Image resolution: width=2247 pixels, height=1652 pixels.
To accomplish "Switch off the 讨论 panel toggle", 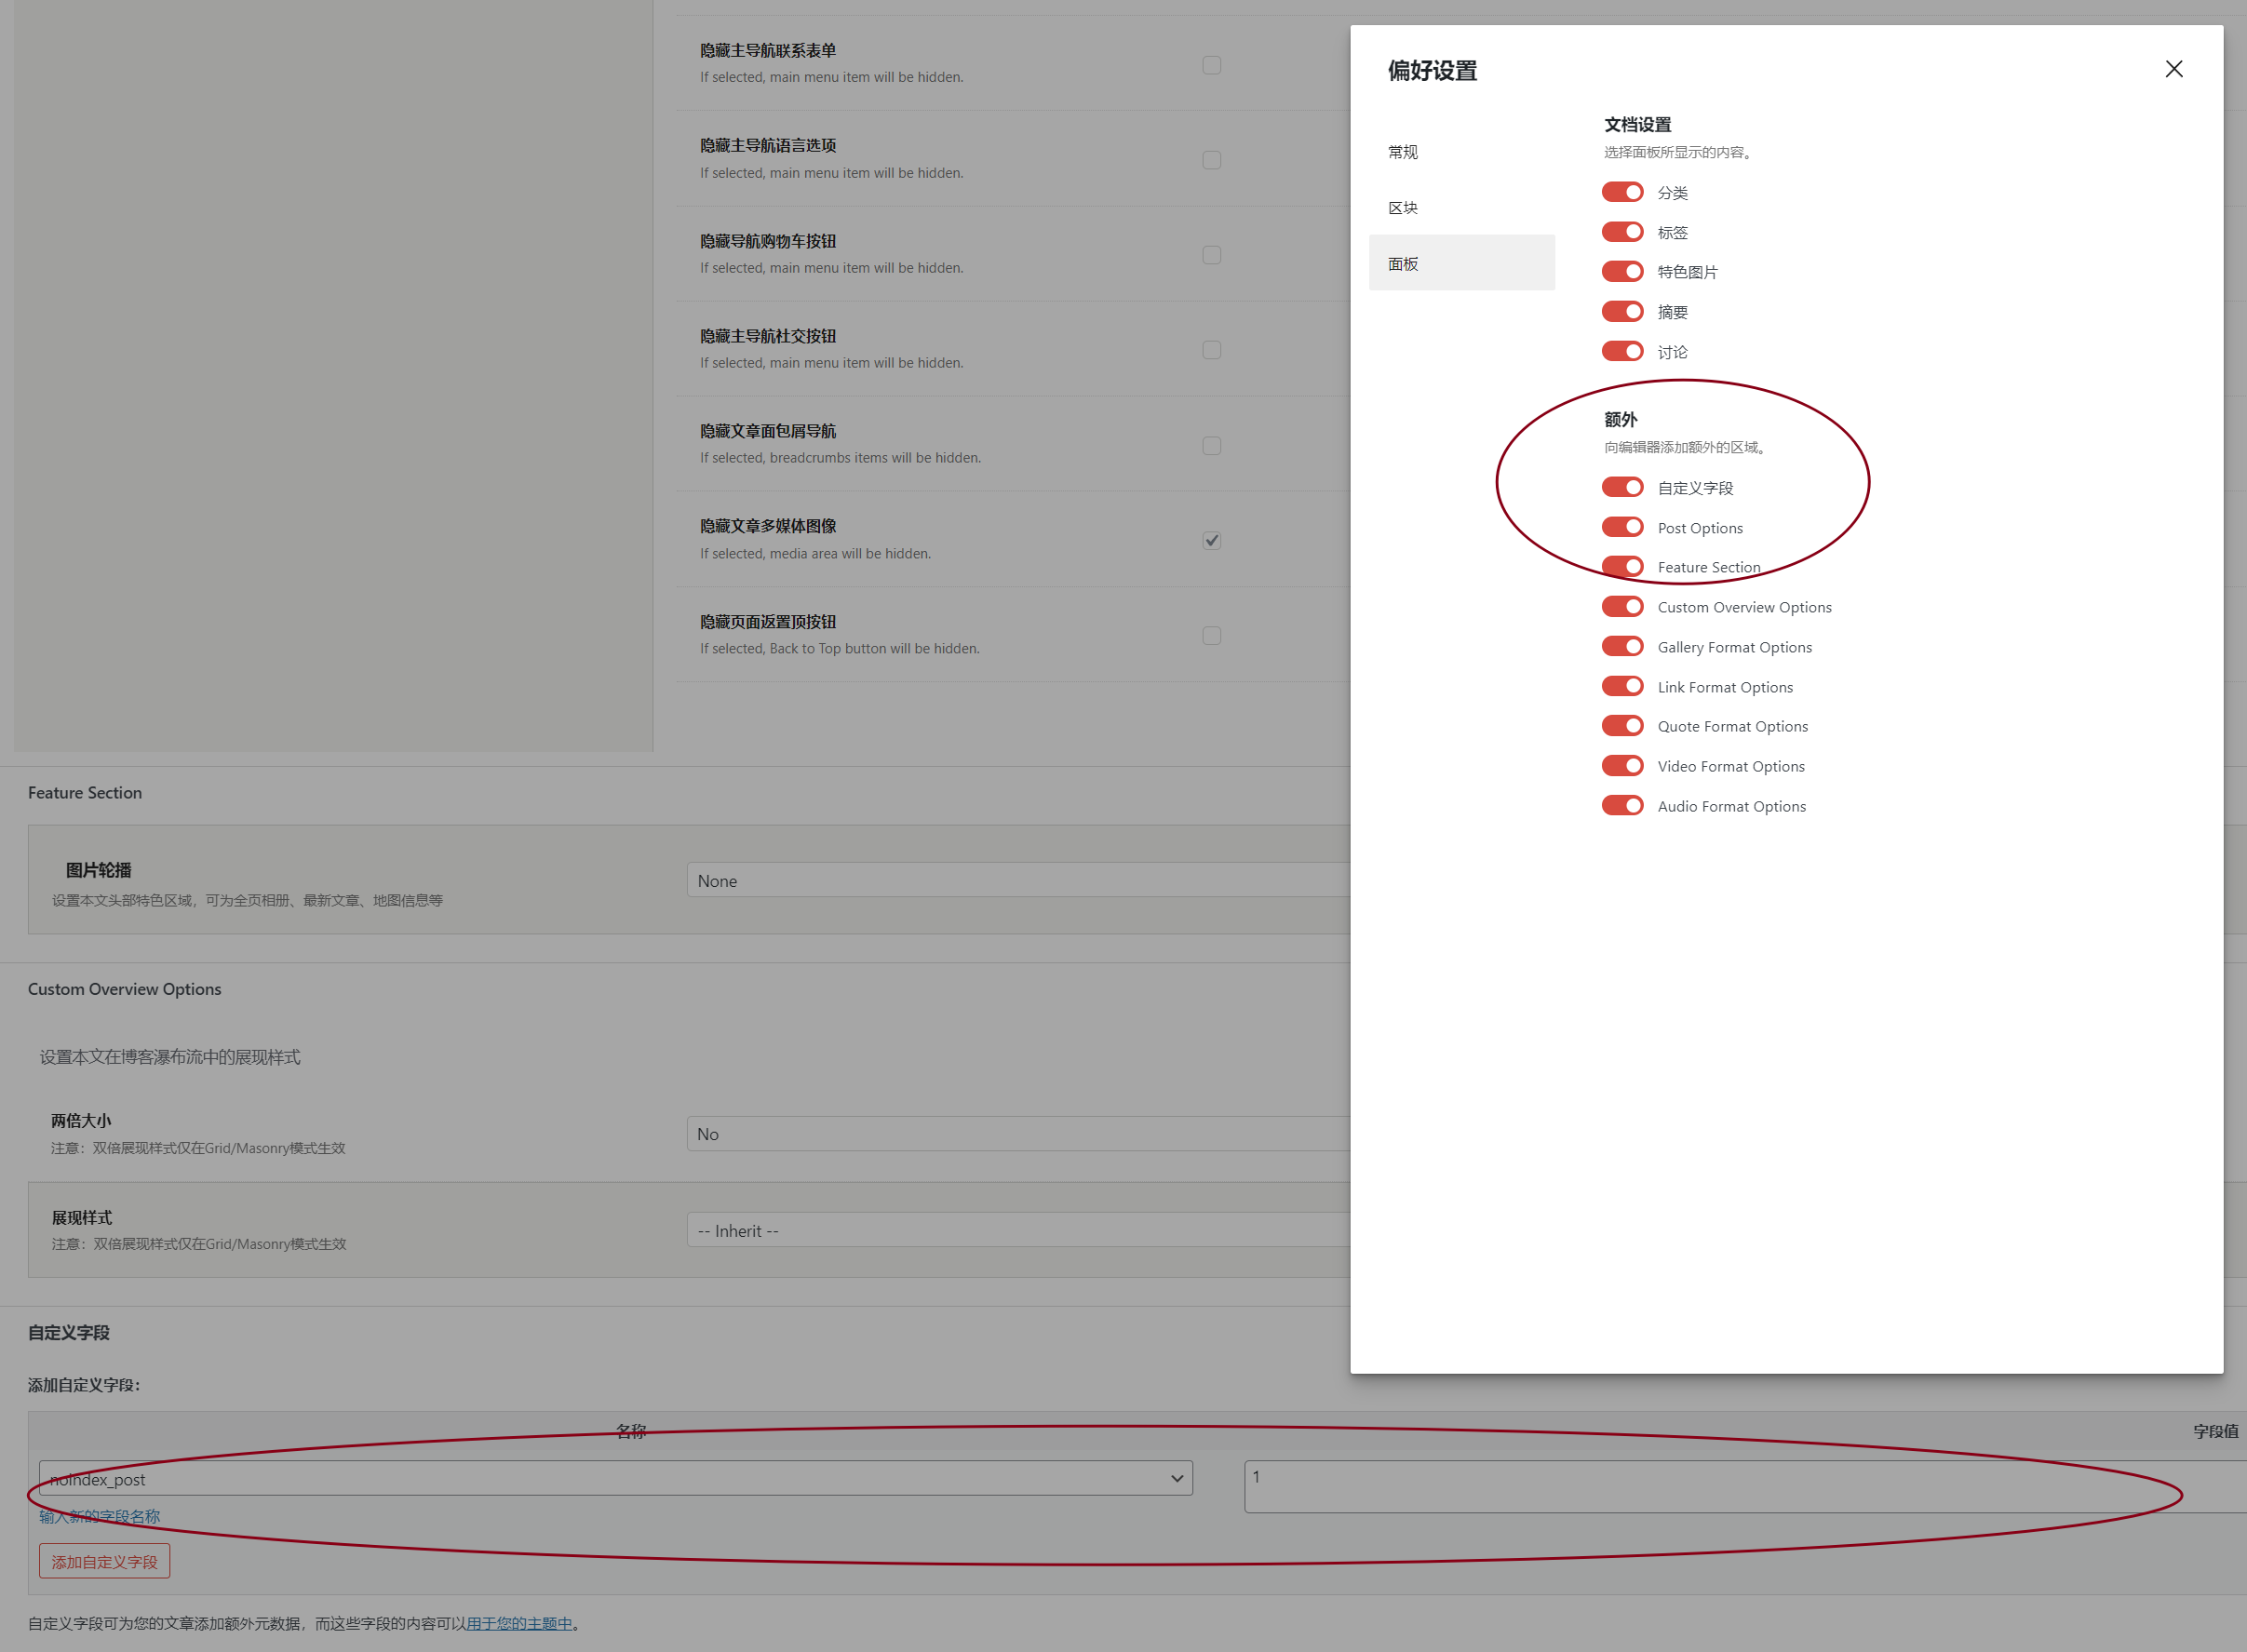I will [x=1621, y=351].
